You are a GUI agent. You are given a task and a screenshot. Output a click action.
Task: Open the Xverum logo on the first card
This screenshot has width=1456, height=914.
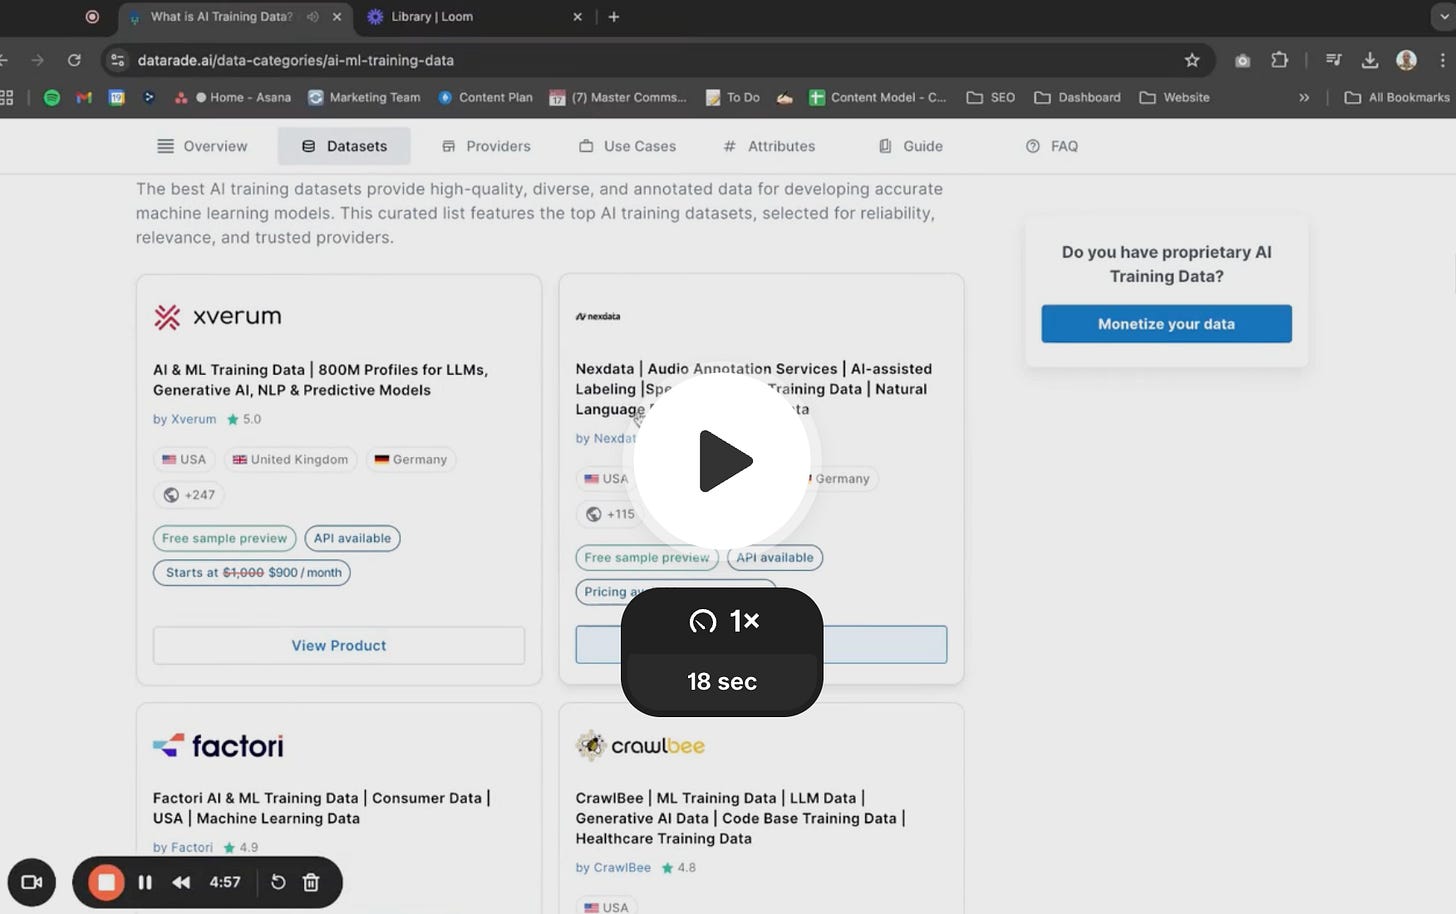tap(218, 317)
